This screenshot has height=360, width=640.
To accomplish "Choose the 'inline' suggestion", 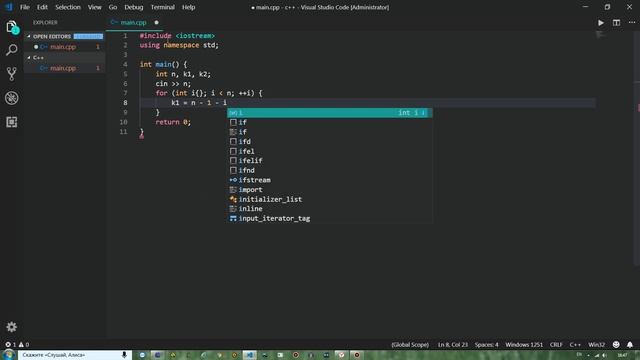I will coord(329,209).
